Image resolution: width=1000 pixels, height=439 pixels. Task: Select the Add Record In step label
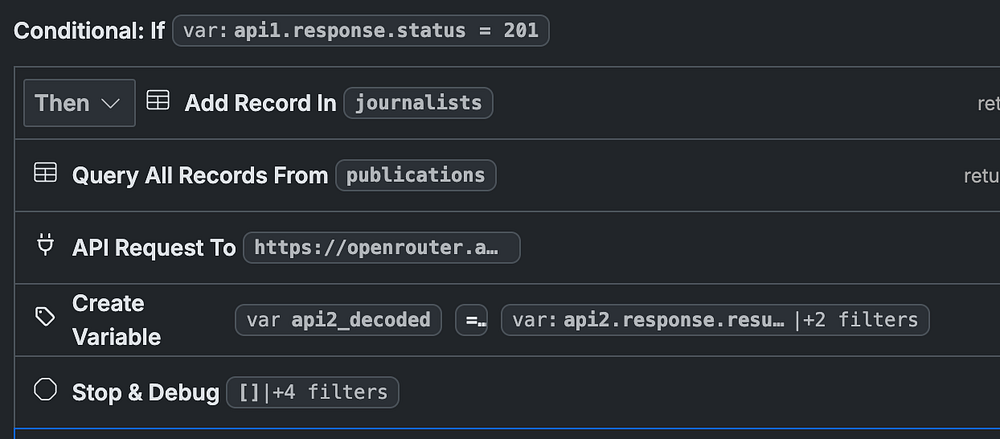pyautogui.click(x=260, y=103)
